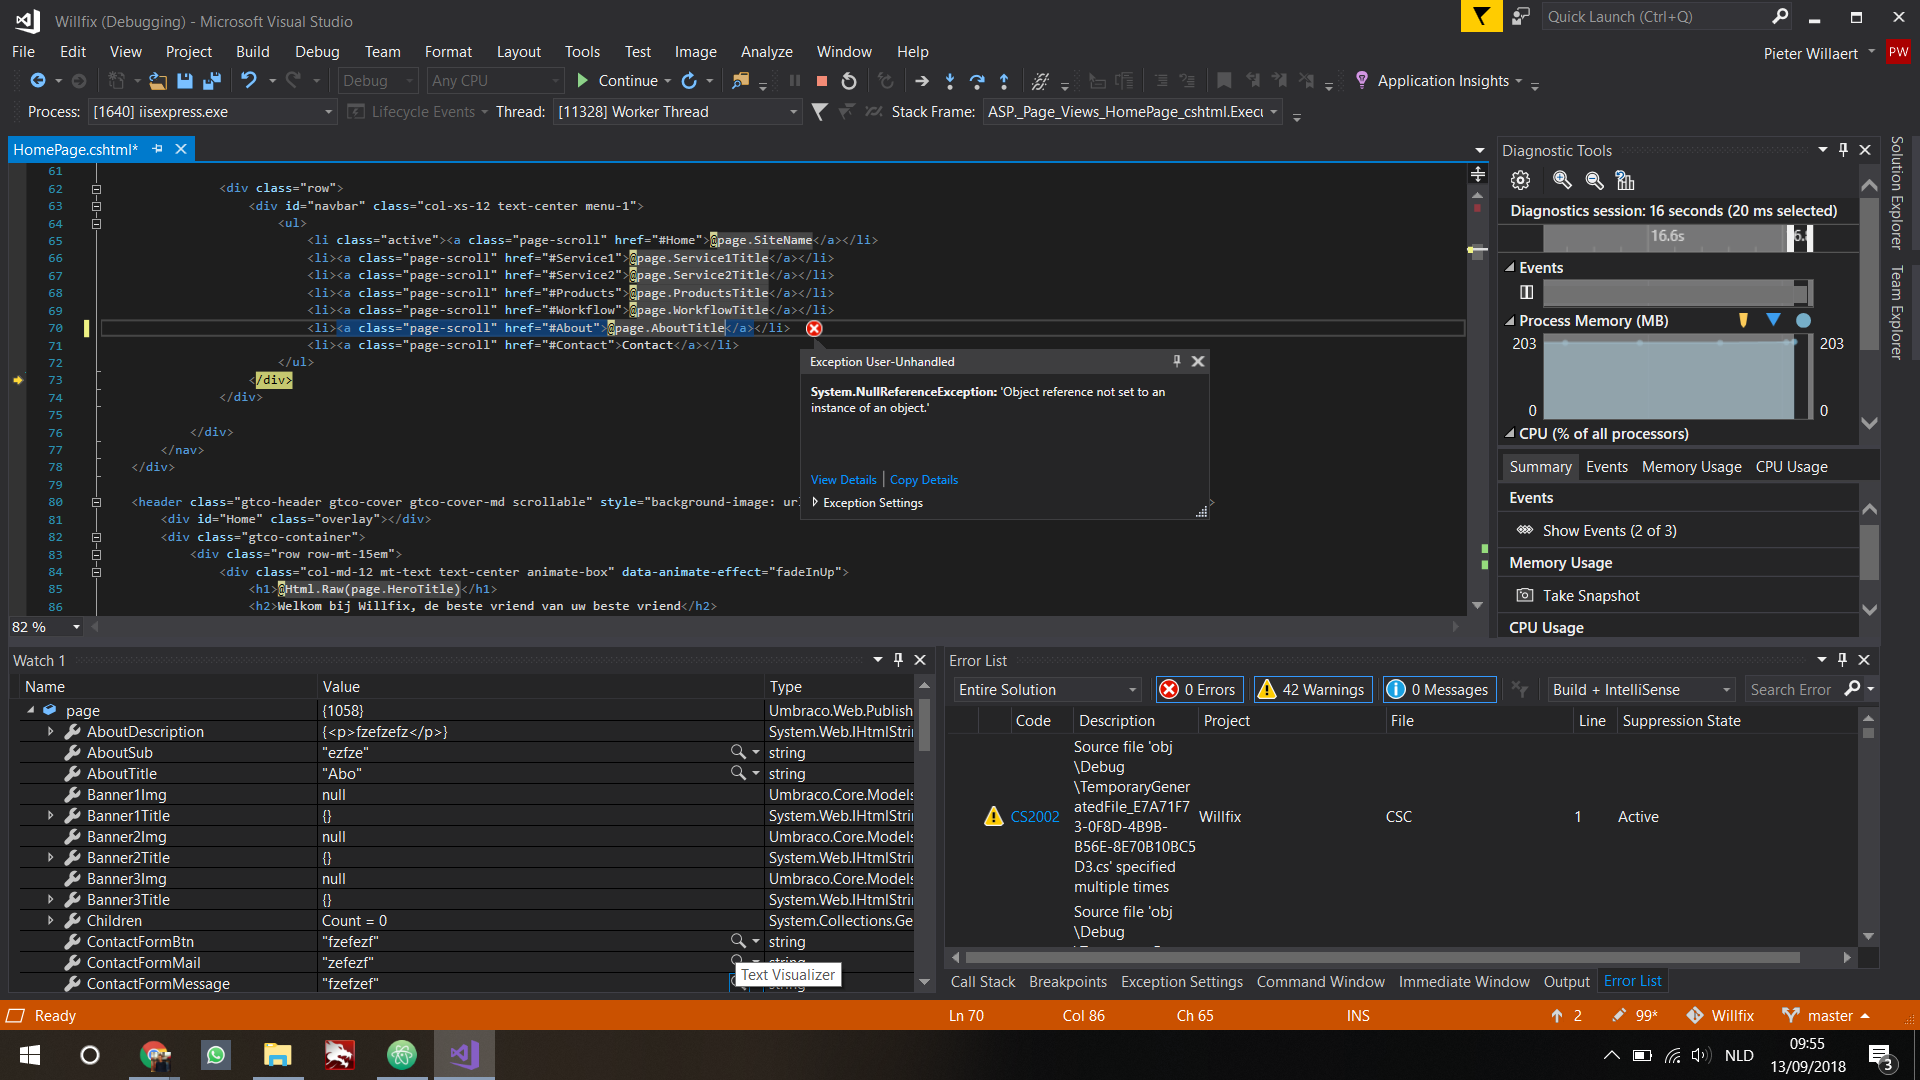
Task: Click Zoom Out icon in Diagnostic Tools
Action: click(x=1594, y=180)
